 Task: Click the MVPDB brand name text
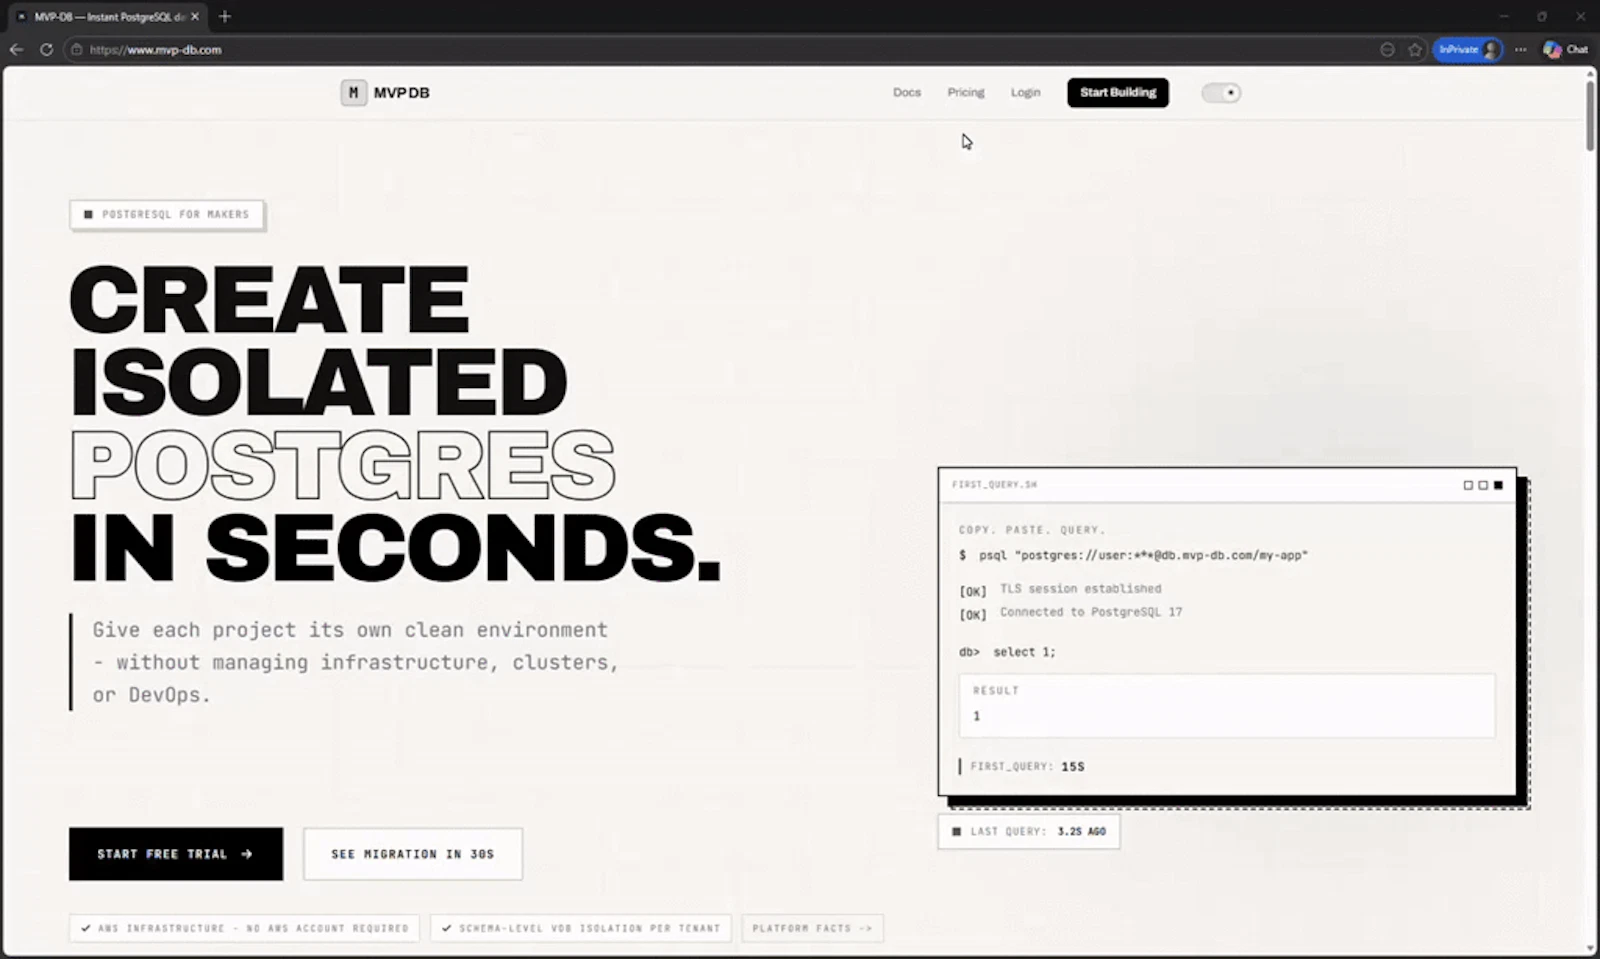point(402,93)
